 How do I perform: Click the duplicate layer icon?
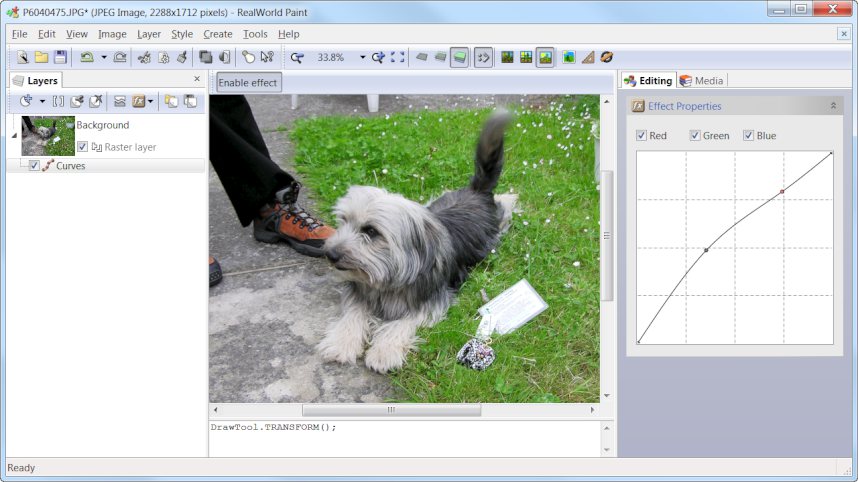pos(77,101)
